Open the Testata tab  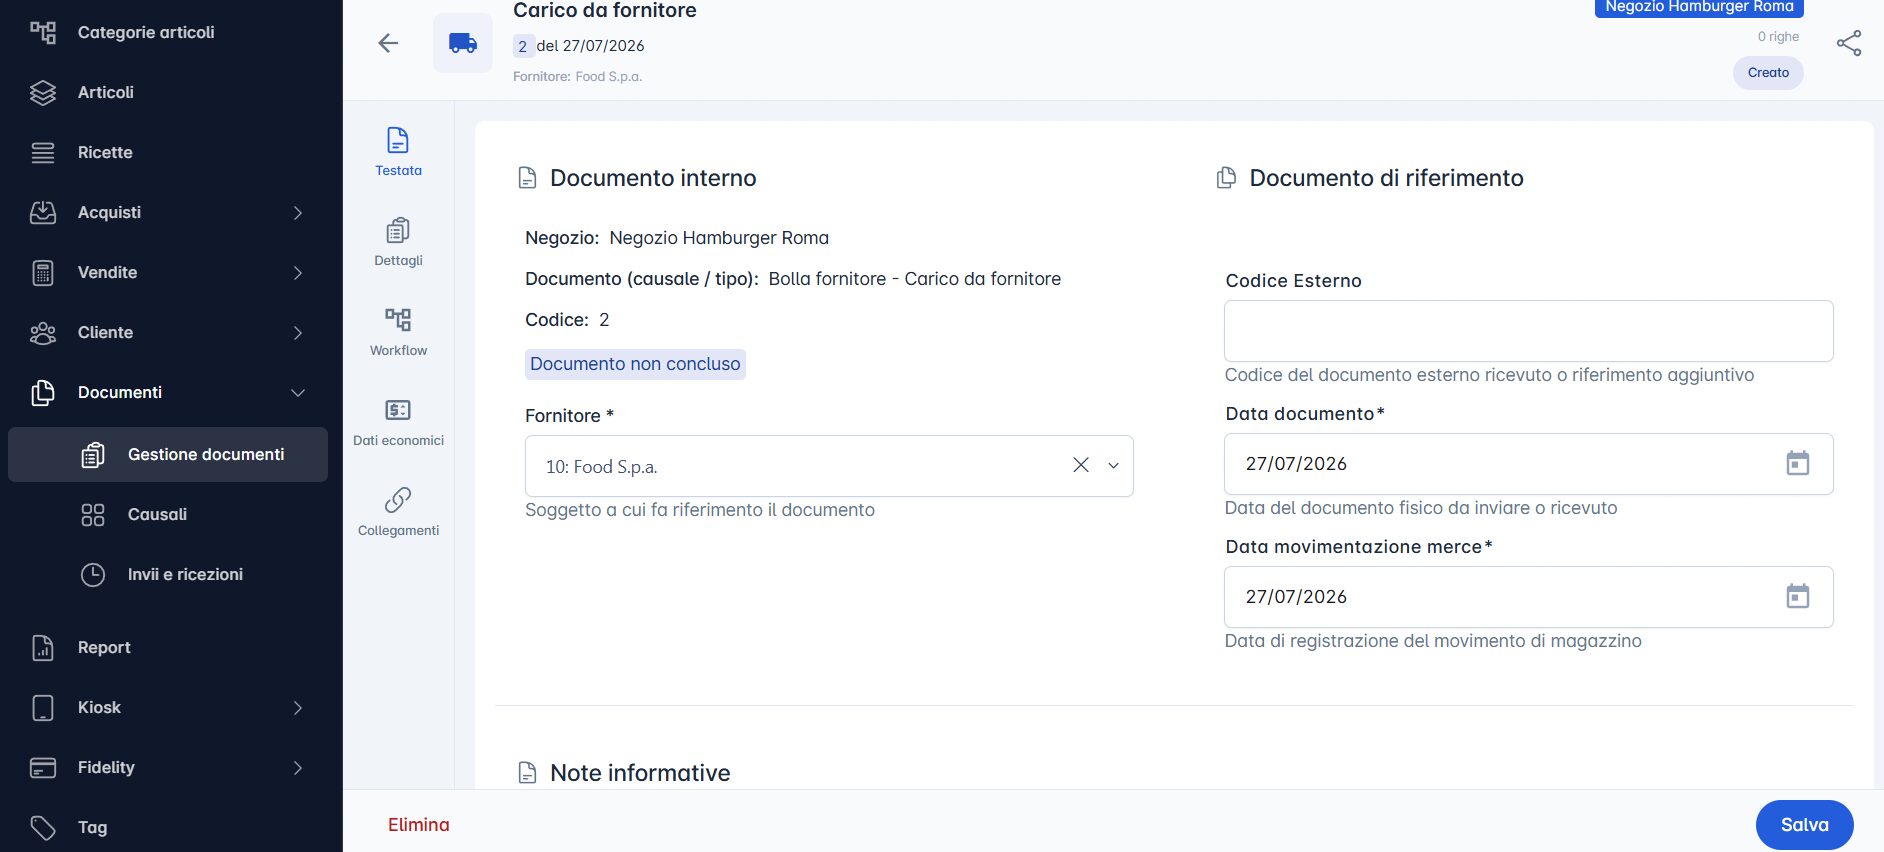pyautogui.click(x=398, y=152)
